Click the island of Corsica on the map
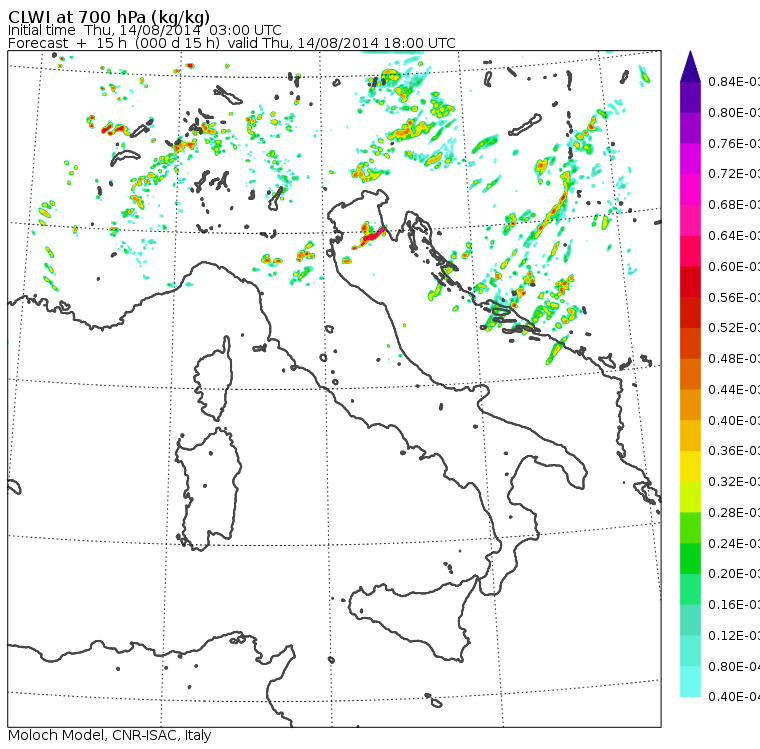The image size is (760, 749). coord(213,379)
